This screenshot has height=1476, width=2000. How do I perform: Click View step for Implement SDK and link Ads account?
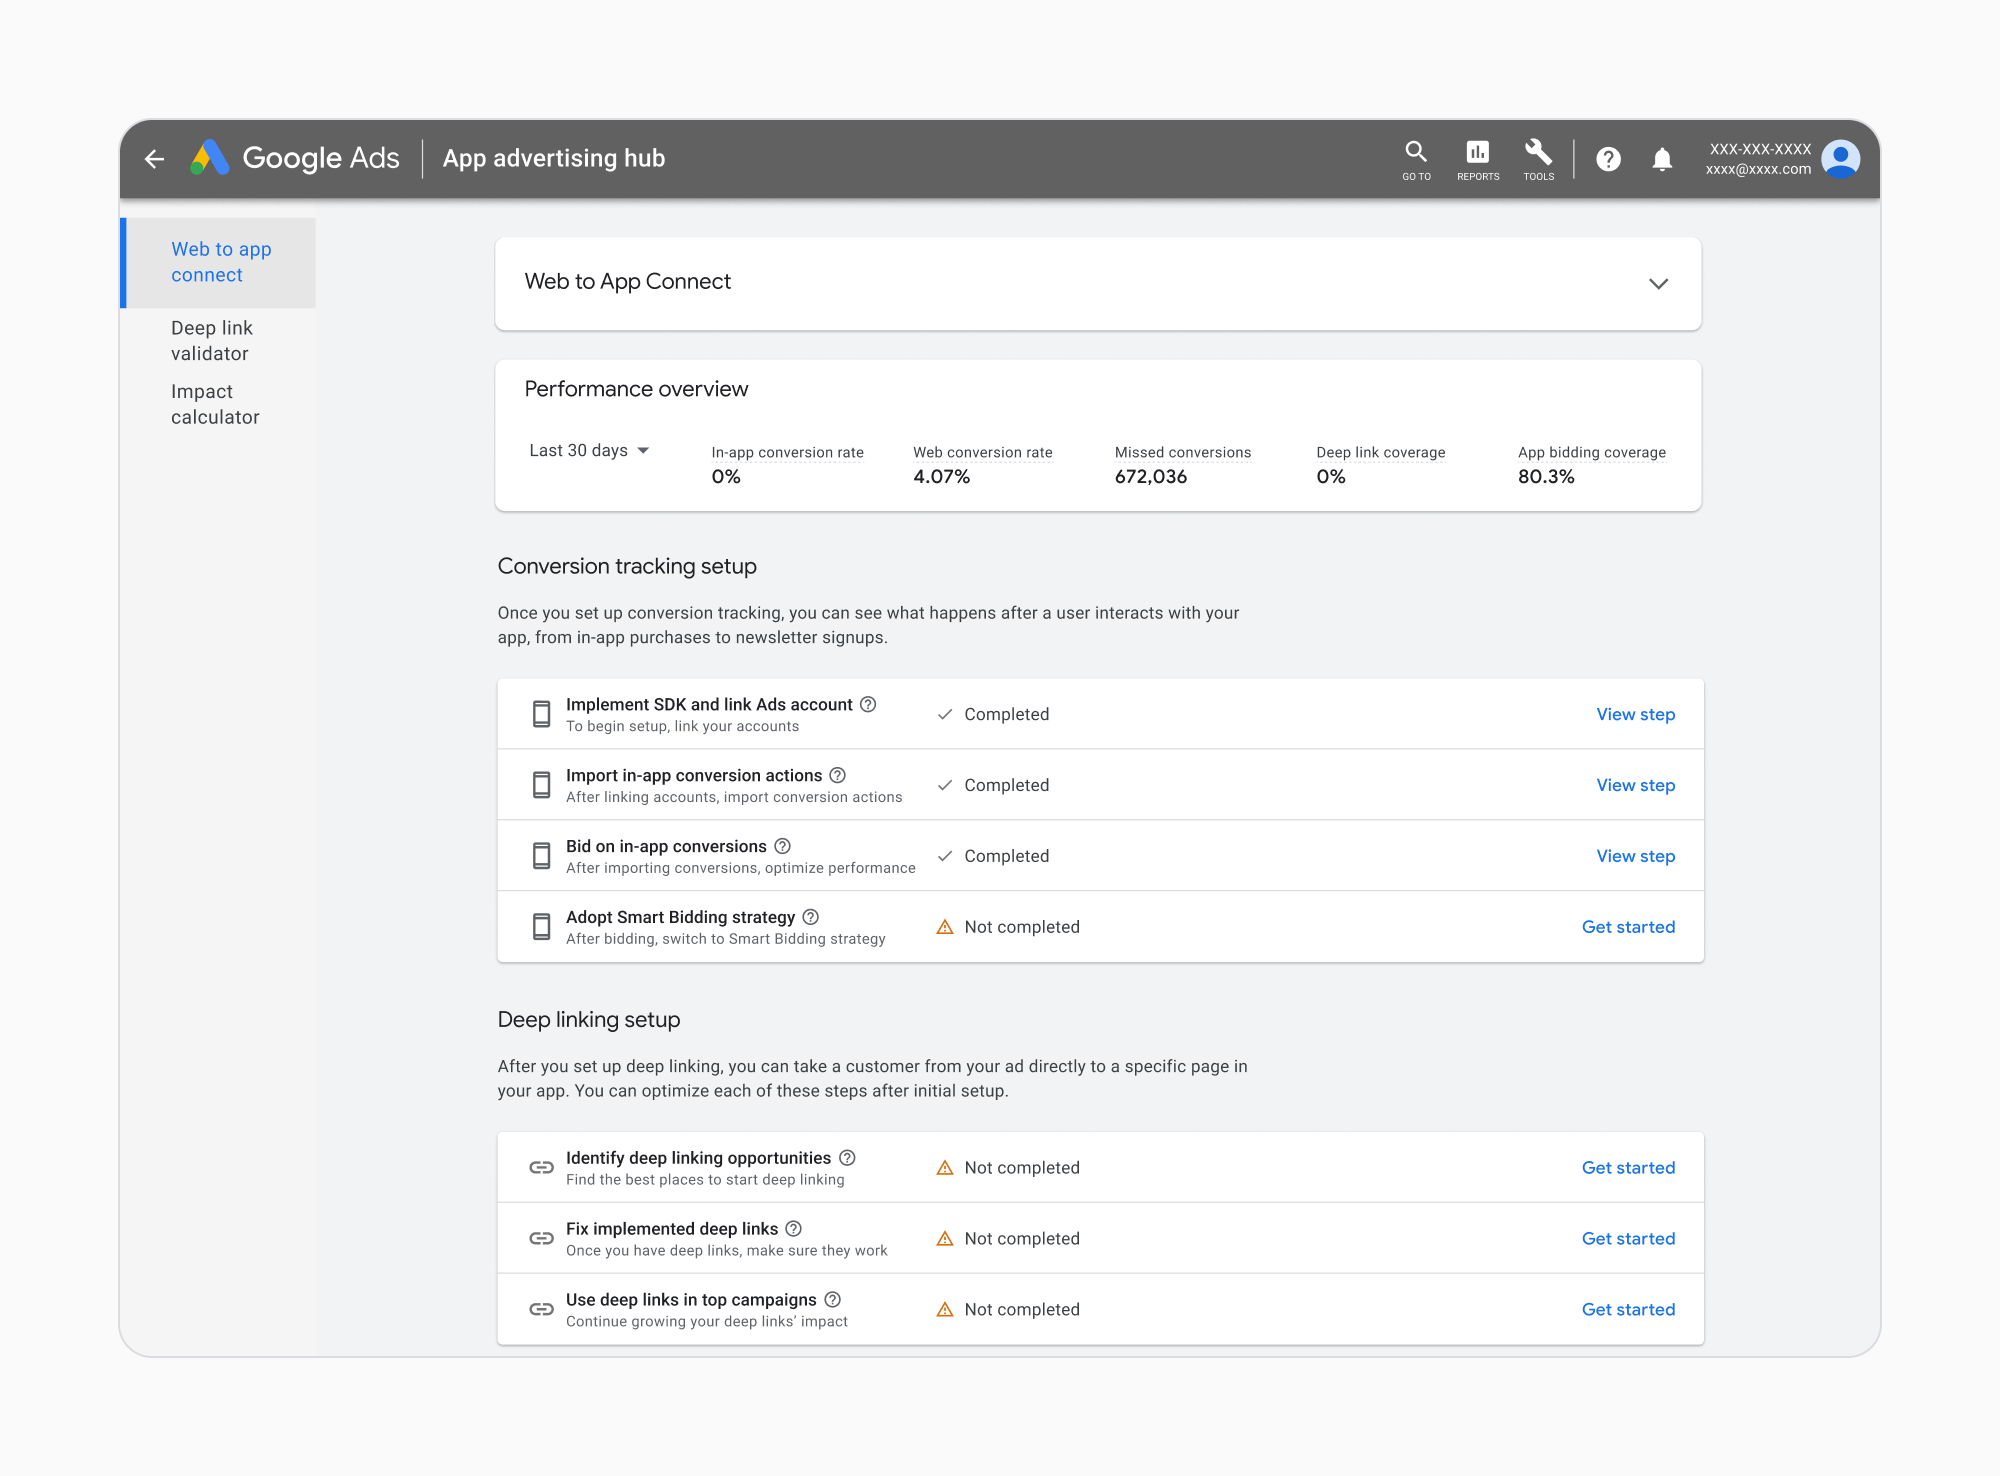(1635, 714)
